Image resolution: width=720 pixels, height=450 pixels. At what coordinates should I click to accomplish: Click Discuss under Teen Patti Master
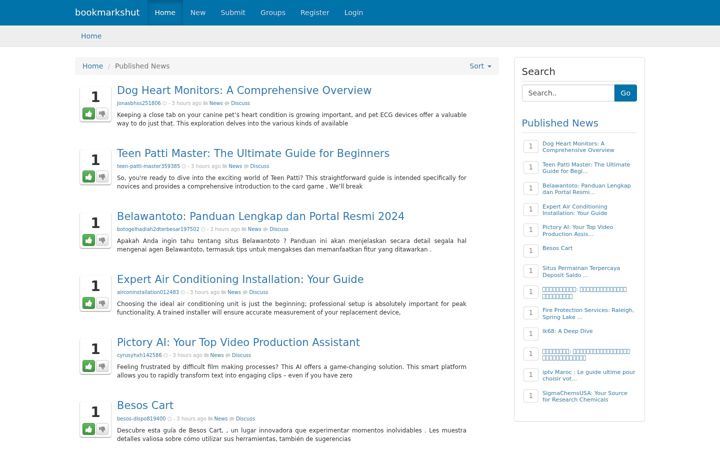tap(259, 166)
